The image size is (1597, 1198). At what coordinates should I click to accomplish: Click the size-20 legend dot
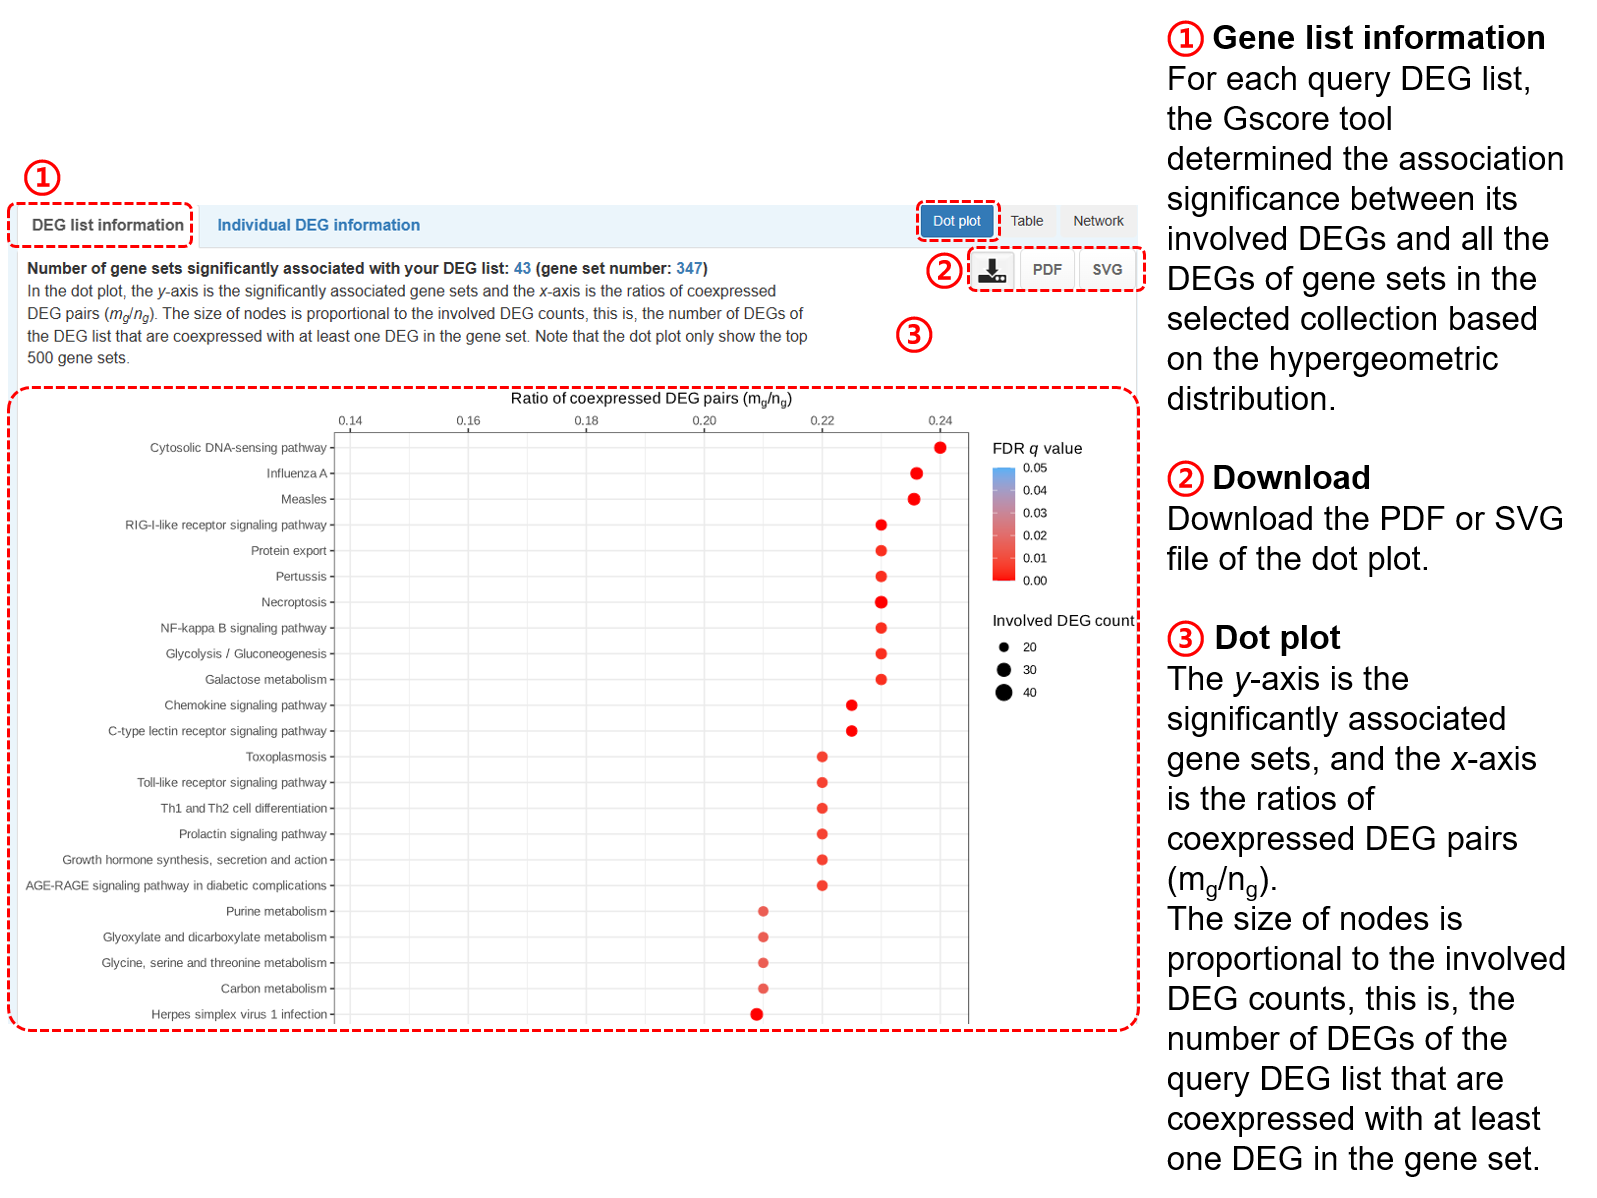pyautogui.click(x=1004, y=647)
